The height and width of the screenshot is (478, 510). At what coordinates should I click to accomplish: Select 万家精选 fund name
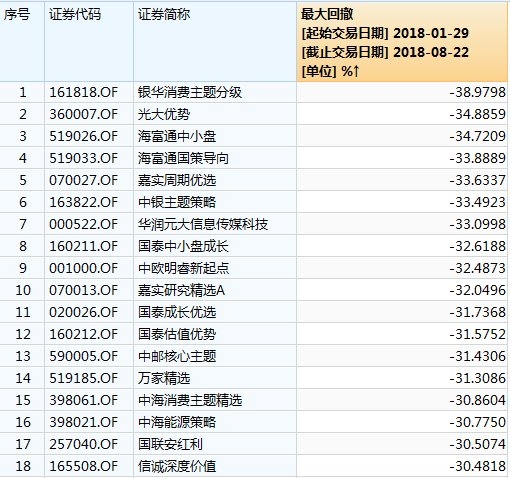164,378
